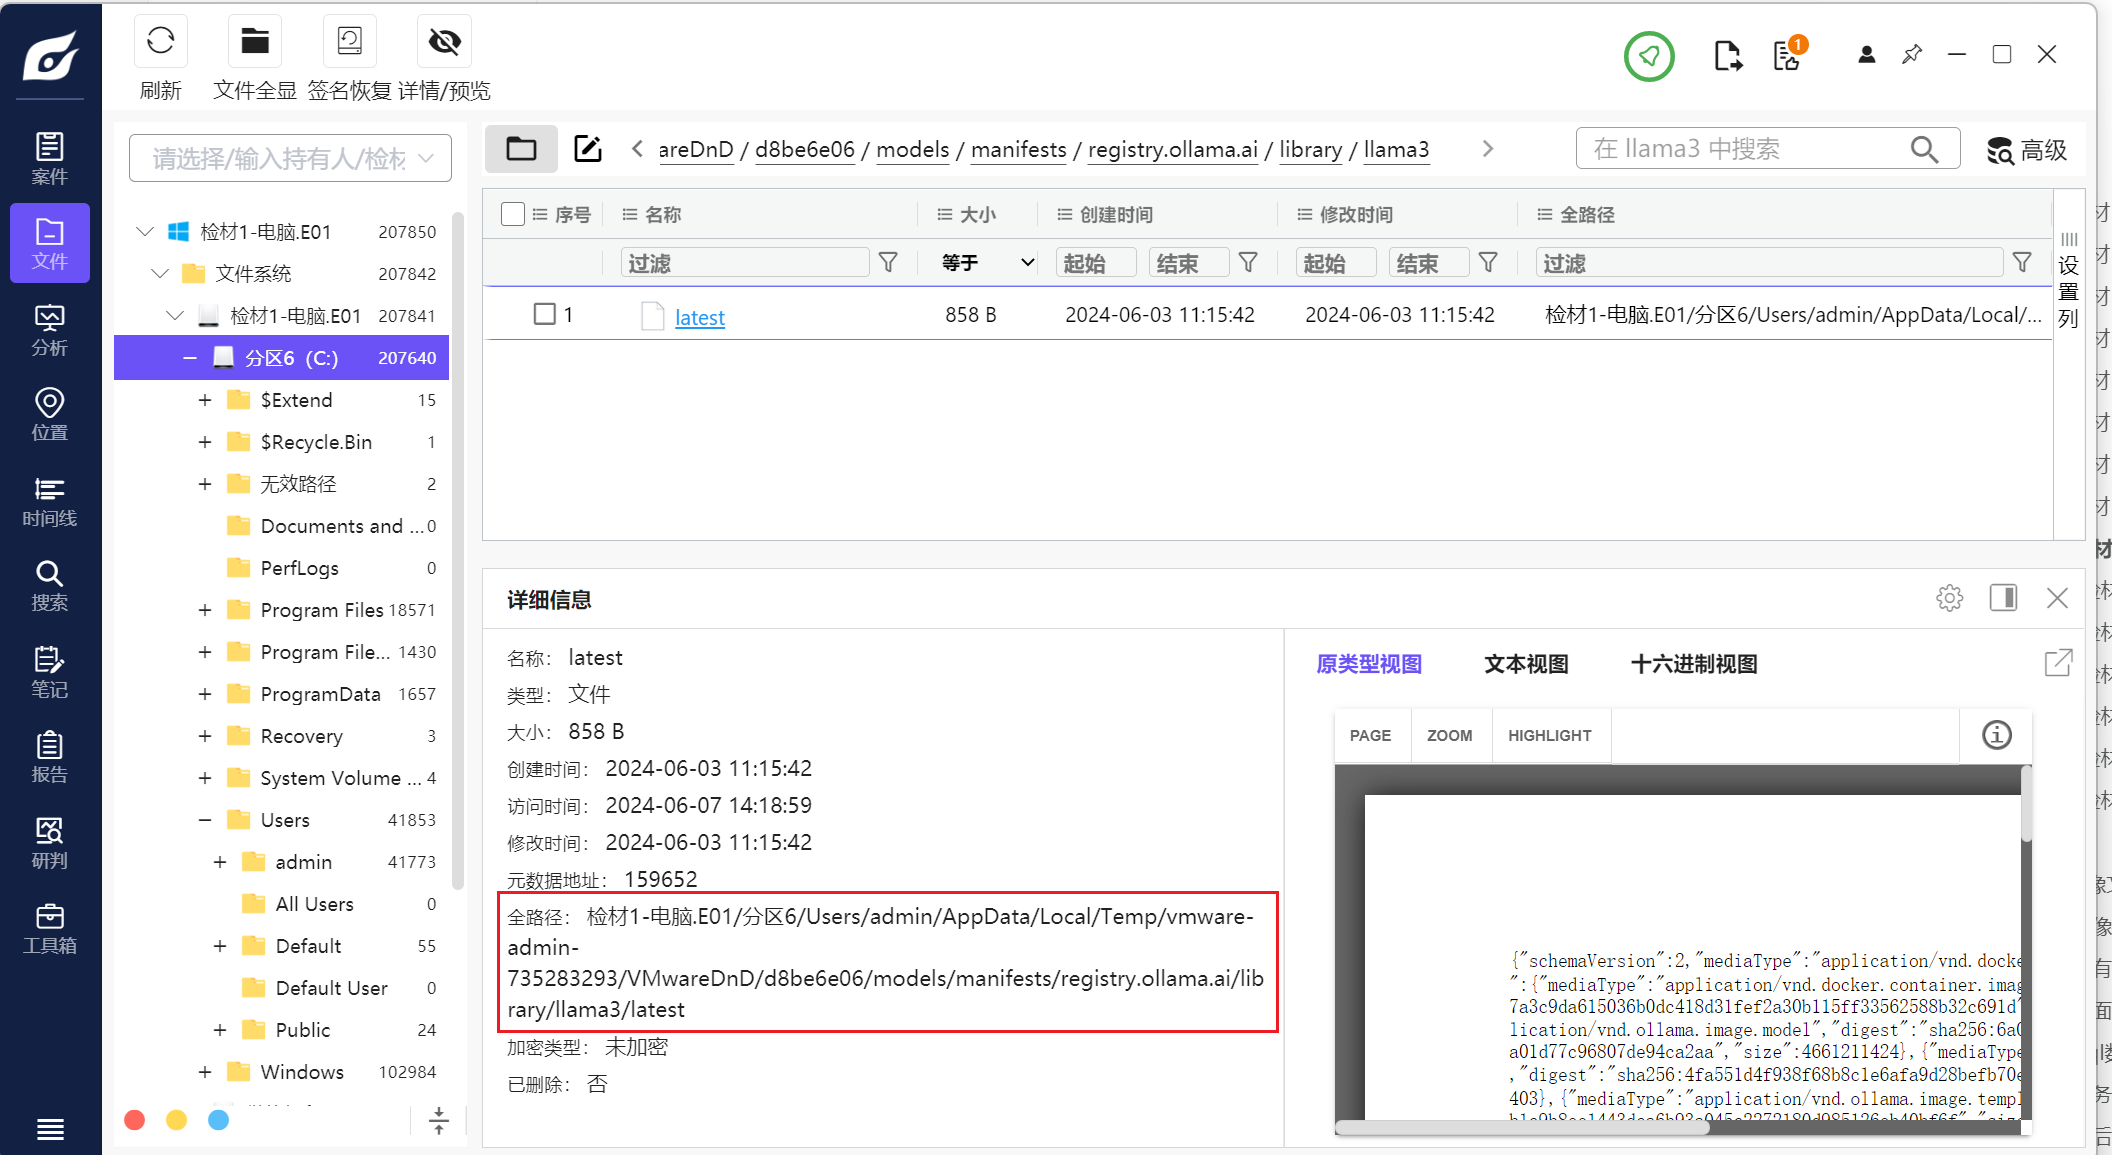Image resolution: width=2112 pixels, height=1155 pixels.
Task: Tick the checkbox for row 1
Action: [545, 314]
